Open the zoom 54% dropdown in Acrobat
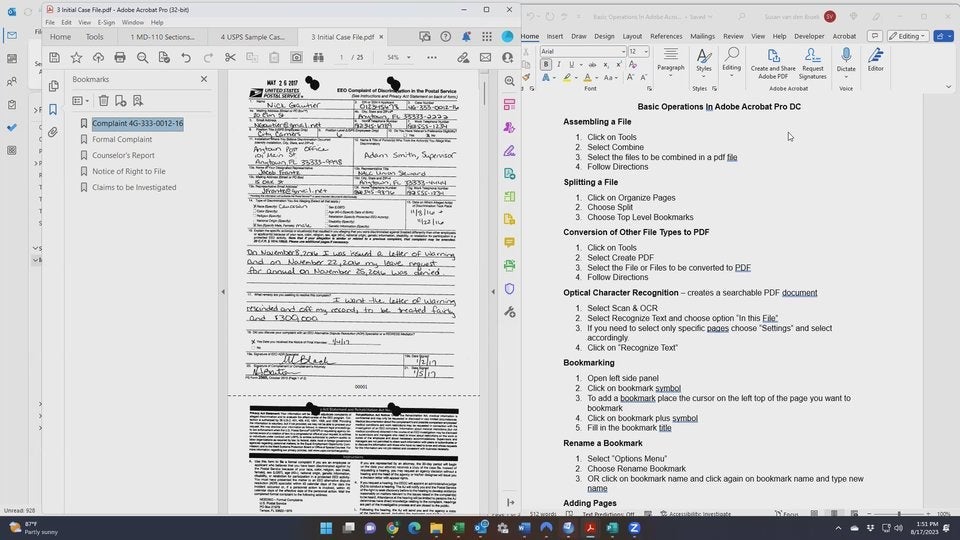960x540 pixels. [x=408, y=58]
